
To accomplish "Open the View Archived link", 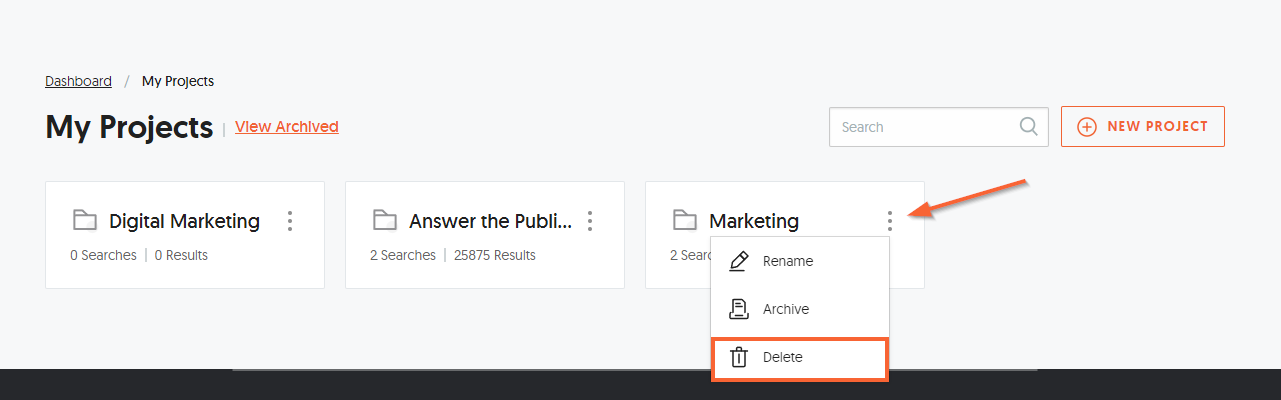I will click(x=287, y=127).
